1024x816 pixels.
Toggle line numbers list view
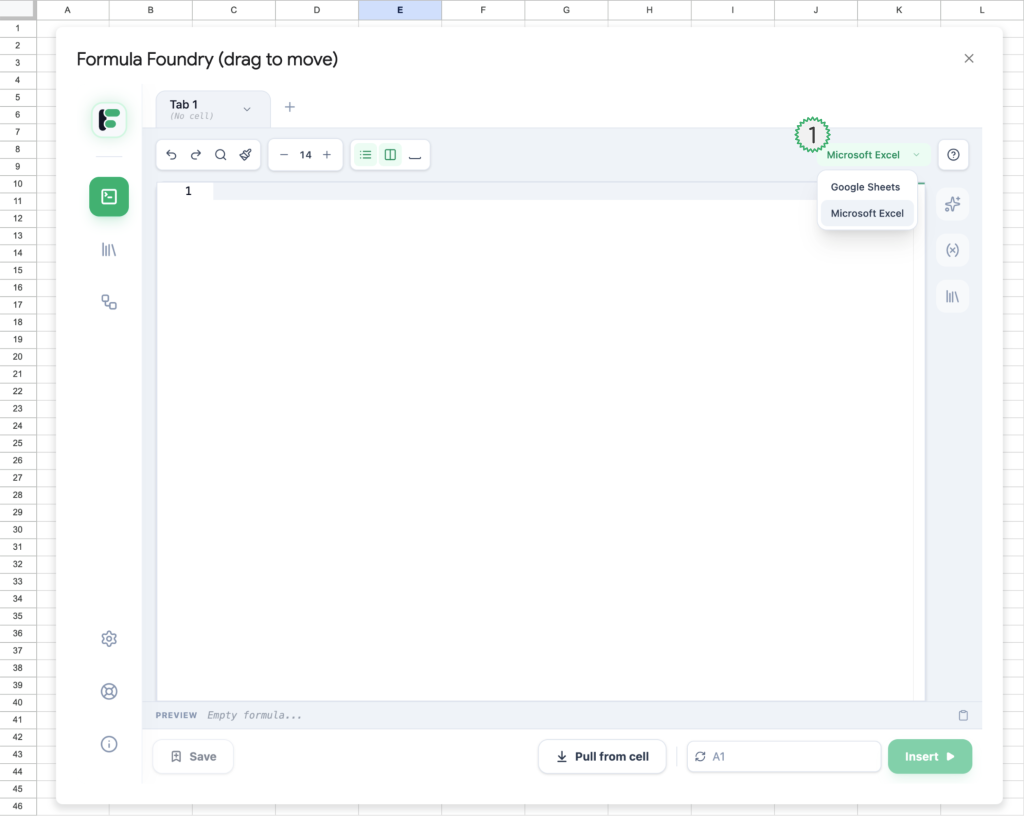pos(366,155)
